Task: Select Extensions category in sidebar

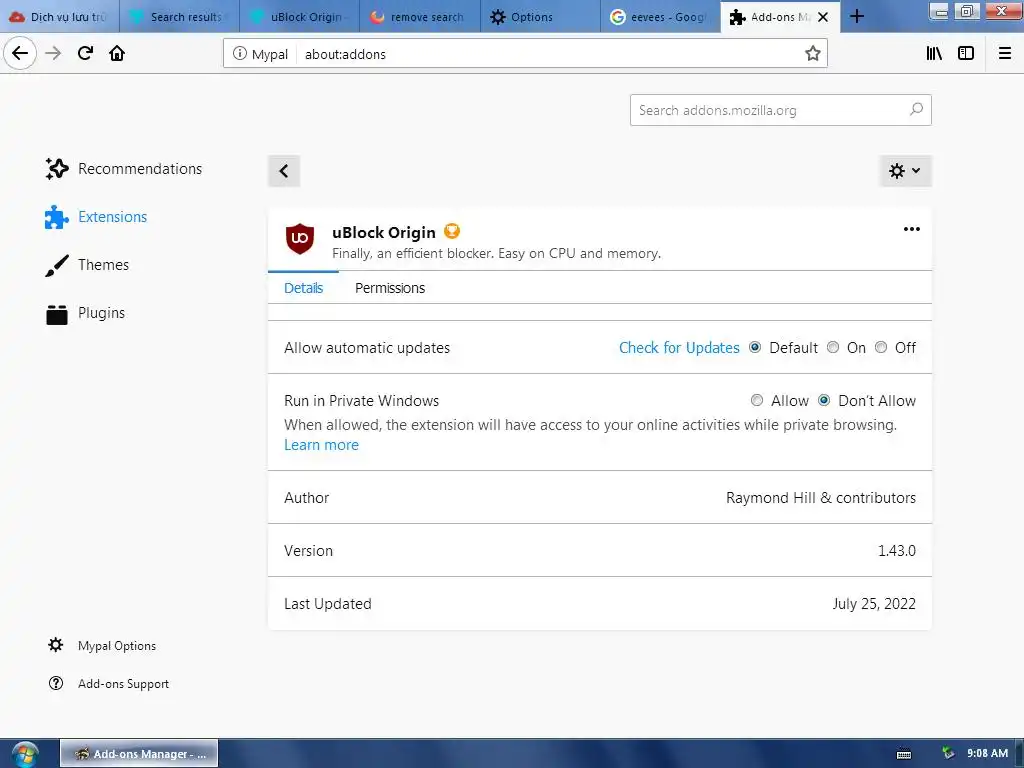Action: 96,217
